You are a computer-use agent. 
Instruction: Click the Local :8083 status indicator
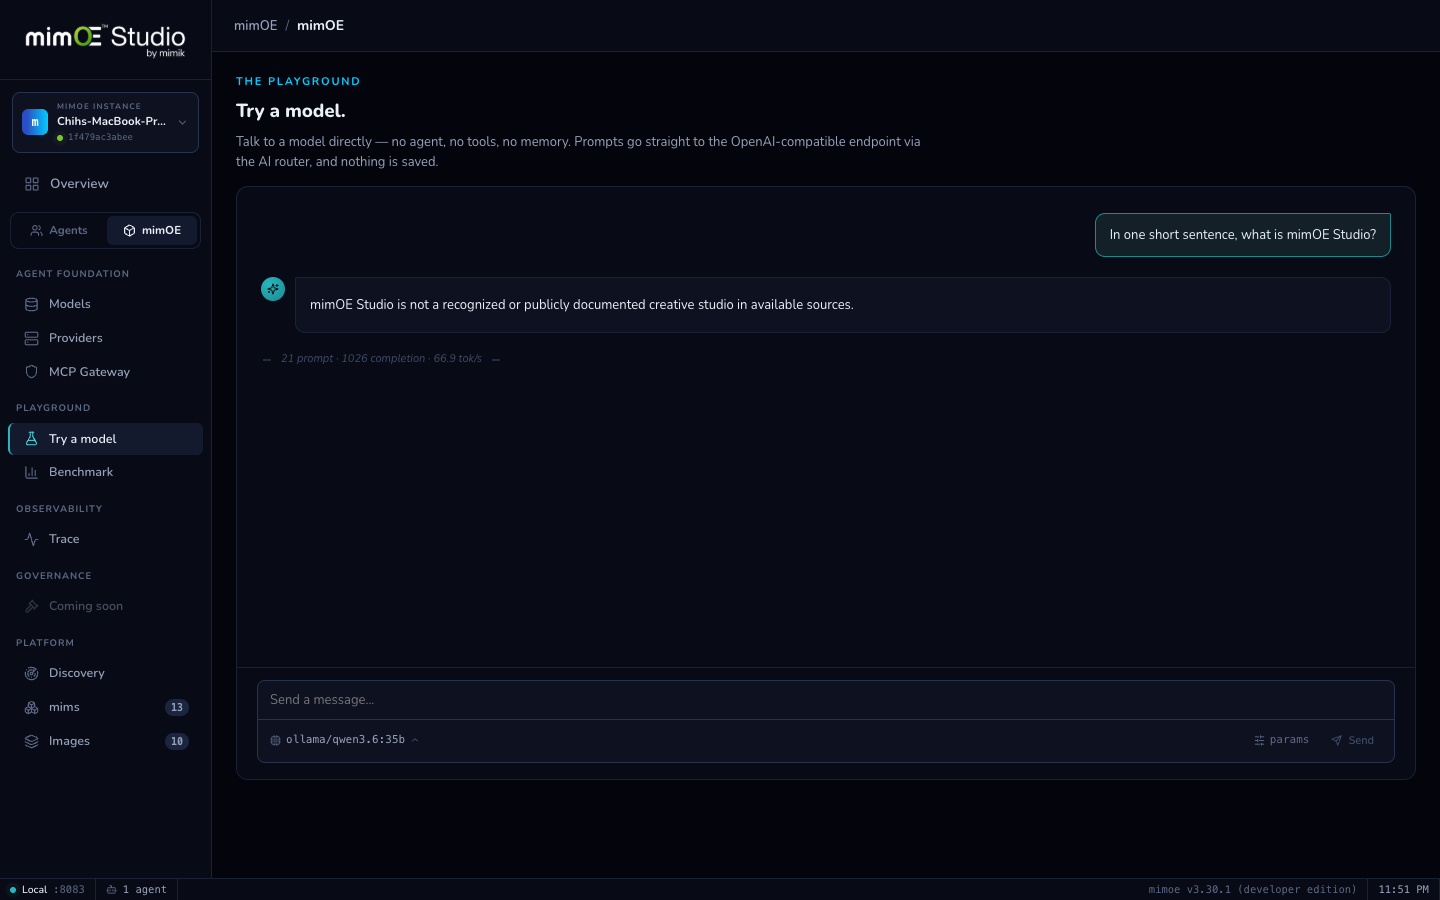pos(47,889)
